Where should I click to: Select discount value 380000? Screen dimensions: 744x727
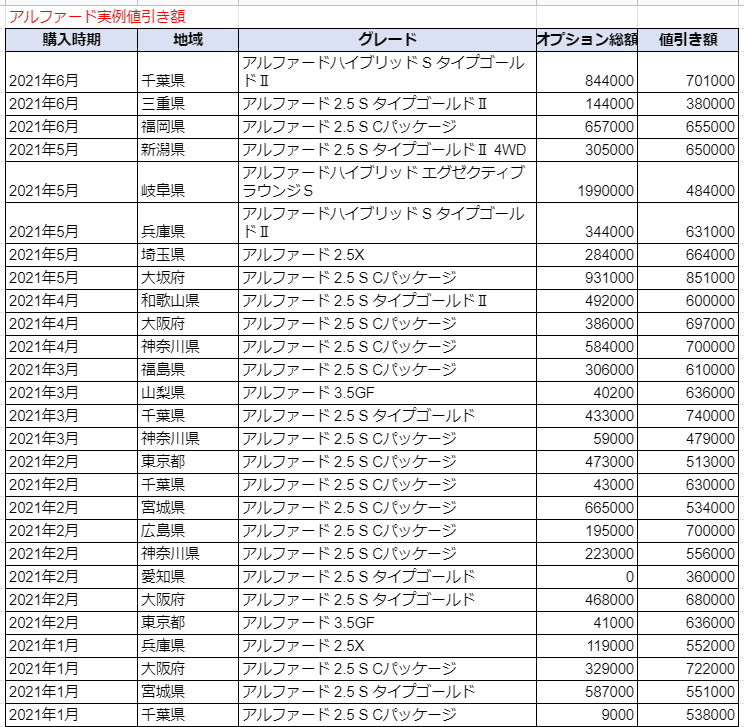[688, 104]
